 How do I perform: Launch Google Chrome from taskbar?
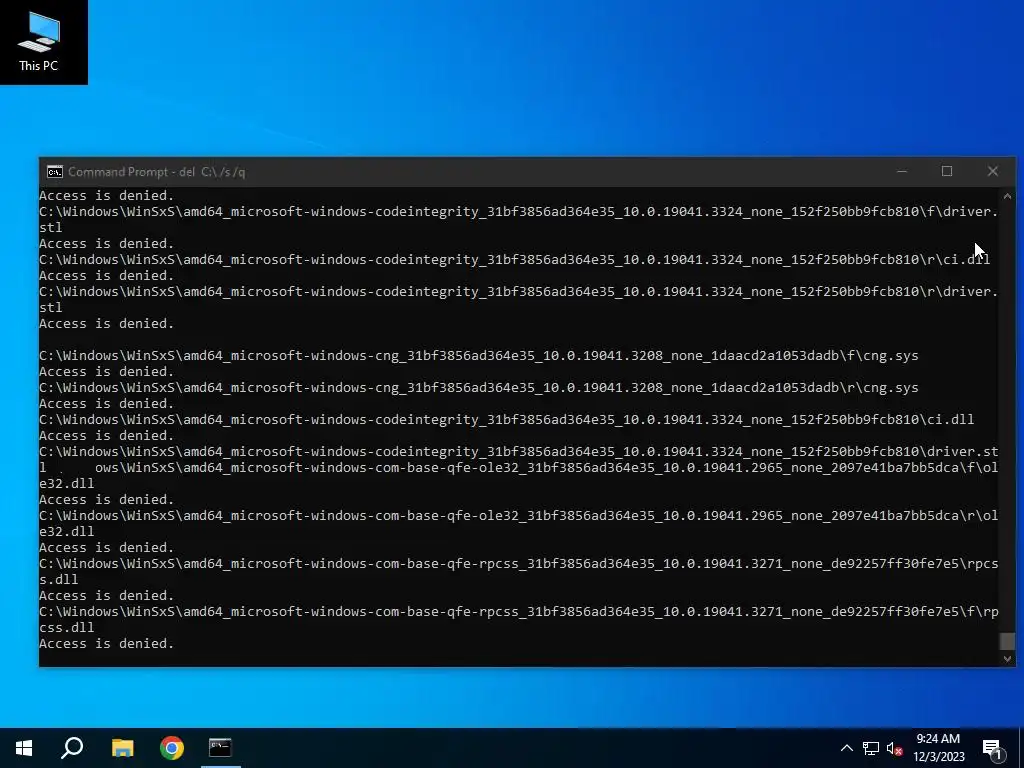click(172, 748)
